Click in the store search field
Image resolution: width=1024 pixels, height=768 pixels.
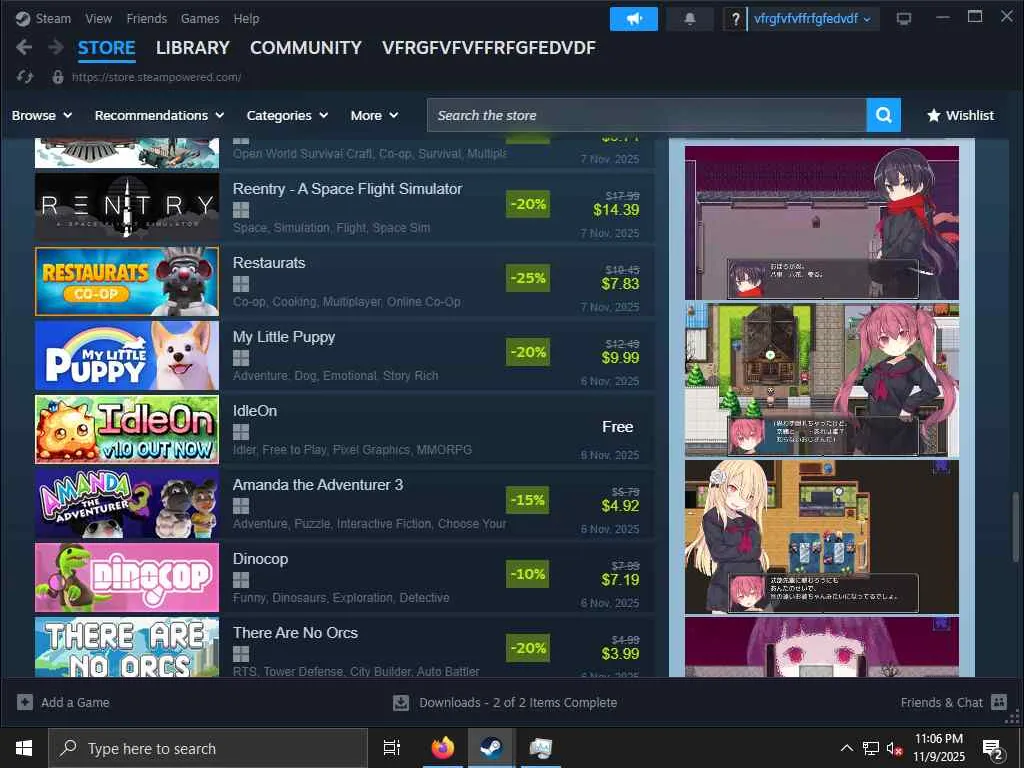[x=647, y=115]
